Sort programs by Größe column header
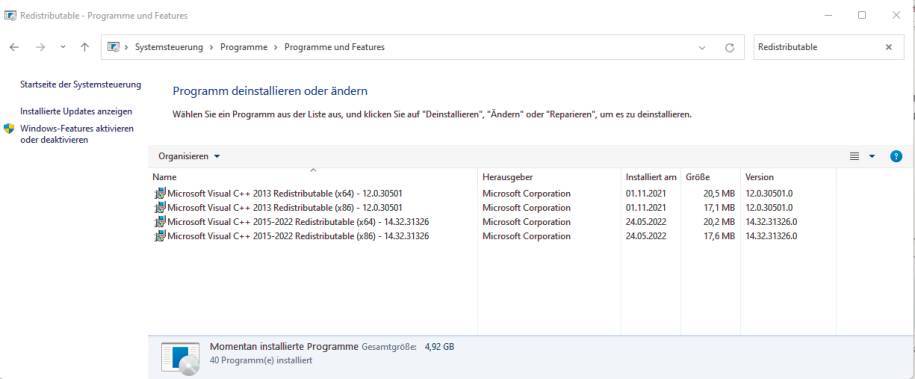915x379 pixels. (x=711, y=176)
